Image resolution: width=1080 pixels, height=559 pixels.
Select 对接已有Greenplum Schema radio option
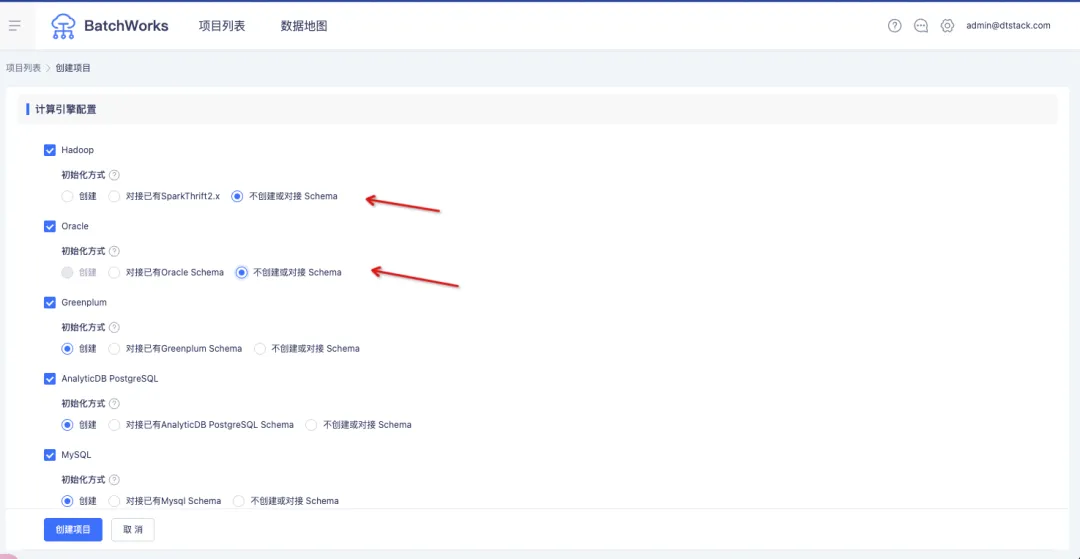pyautogui.click(x=114, y=348)
